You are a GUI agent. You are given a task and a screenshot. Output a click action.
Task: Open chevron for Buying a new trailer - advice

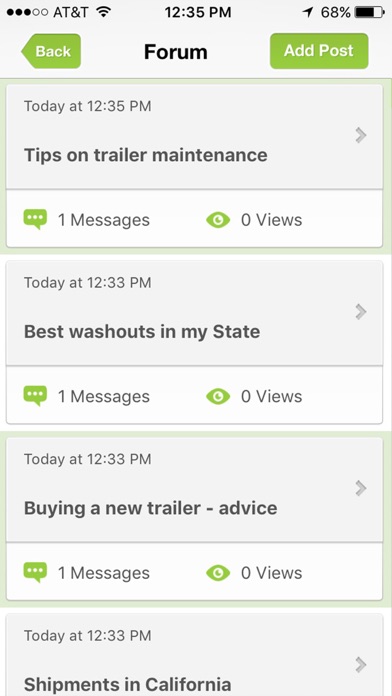361,488
